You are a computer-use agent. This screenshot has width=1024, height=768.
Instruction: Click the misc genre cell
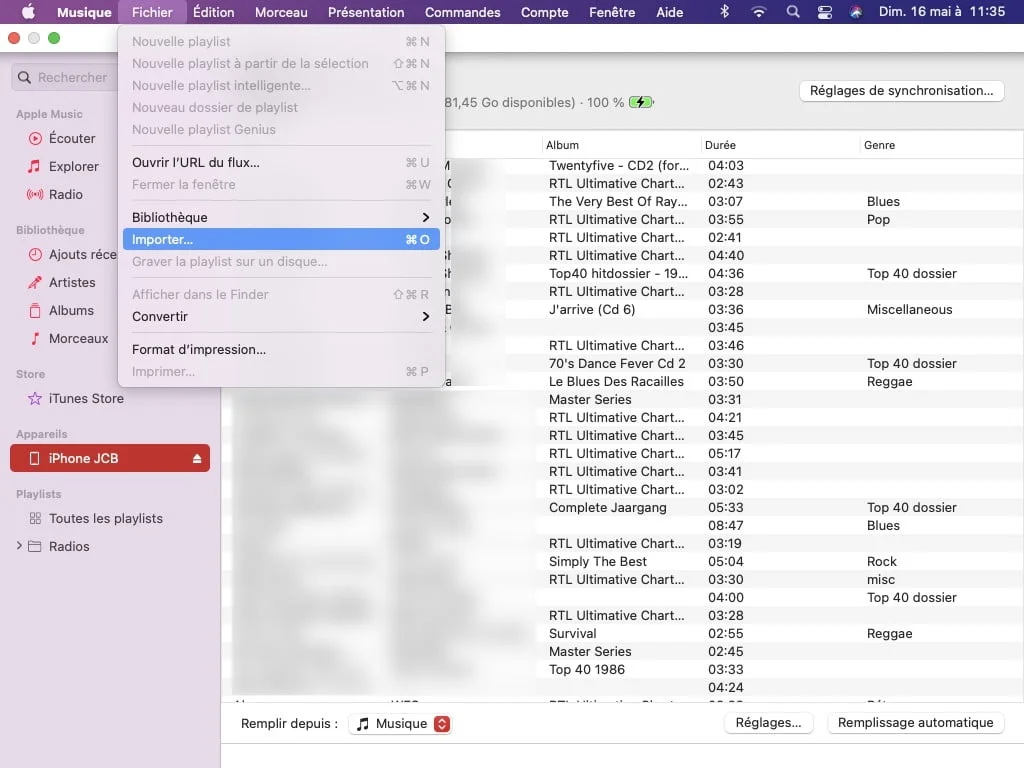coord(880,580)
